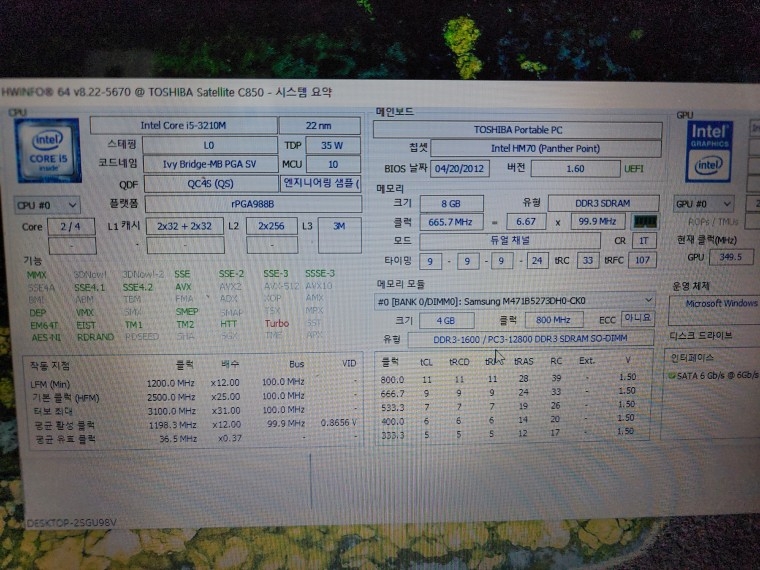Screen dimensions: 760x570
Task: Click the Intel Core i5 CPU logo
Action: (48, 150)
